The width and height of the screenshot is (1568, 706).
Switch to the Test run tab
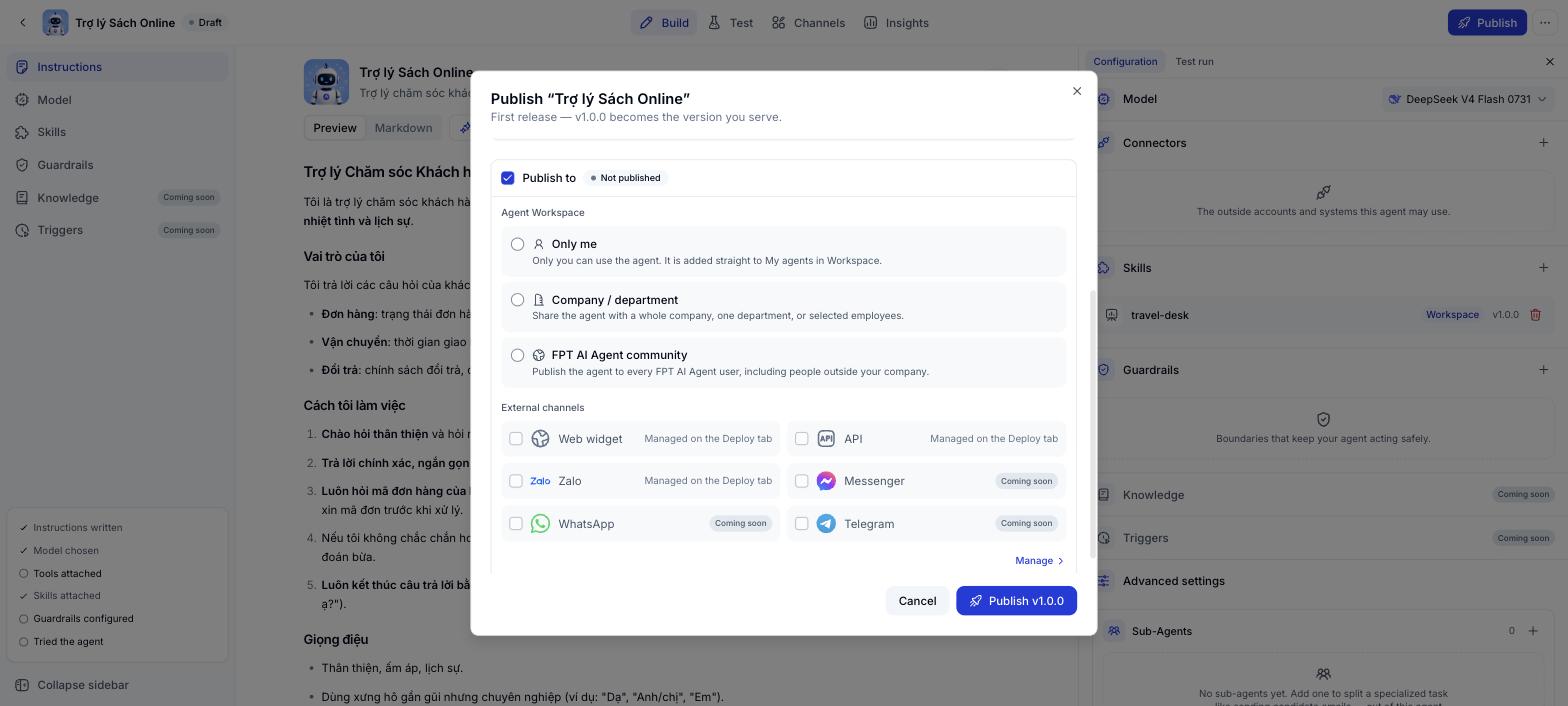click(x=1194, y=62)
